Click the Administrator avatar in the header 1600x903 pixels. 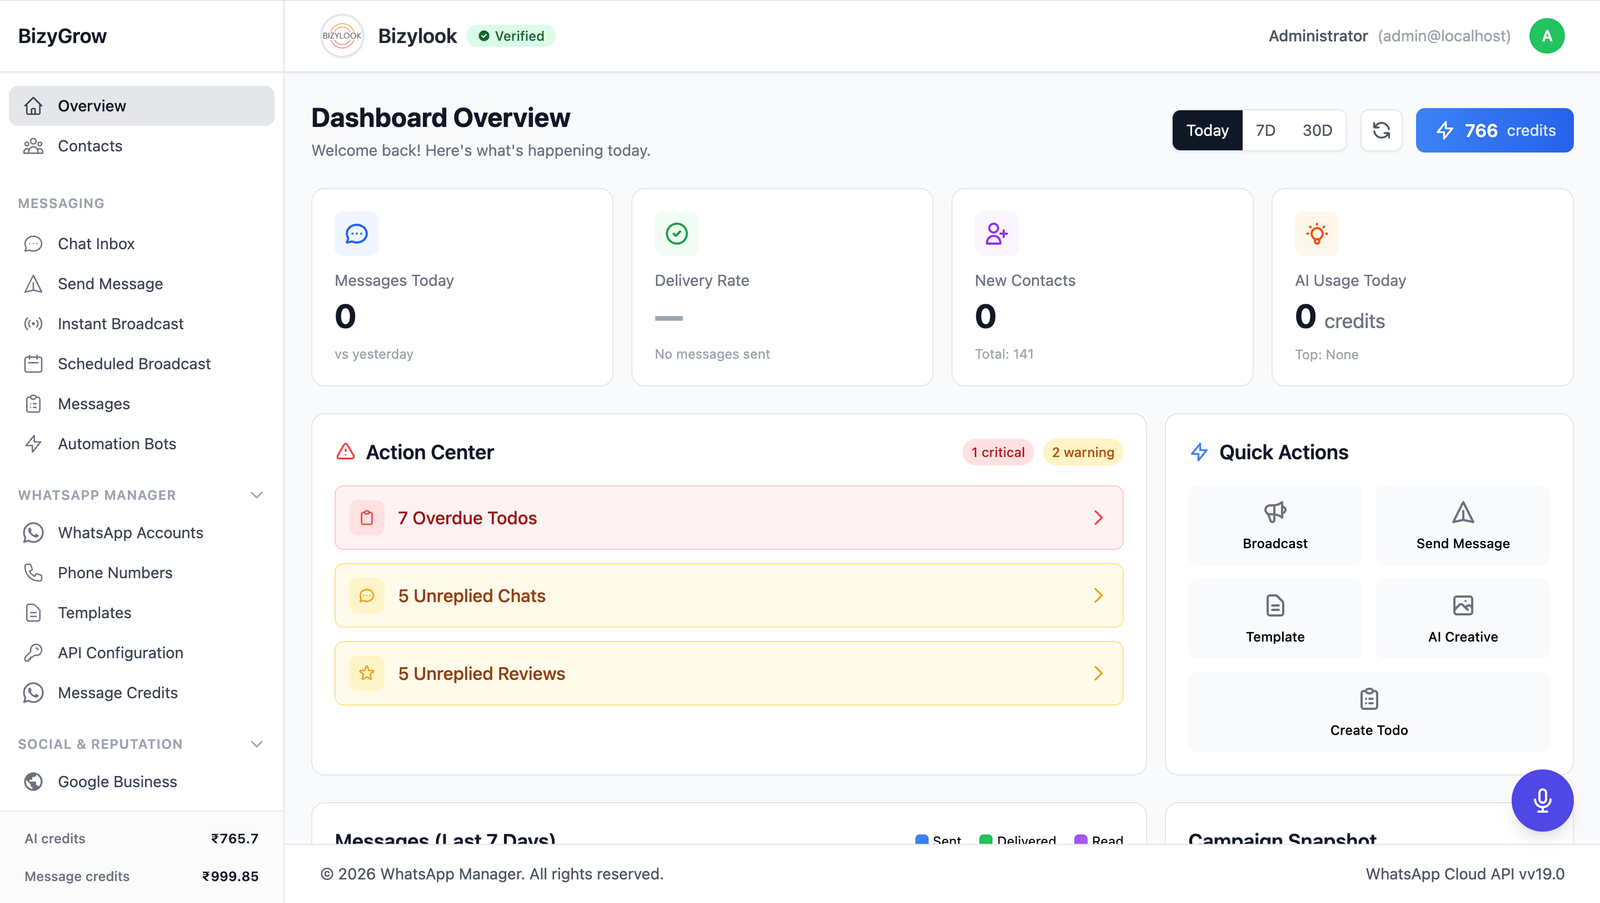(x=1546, y=35)
